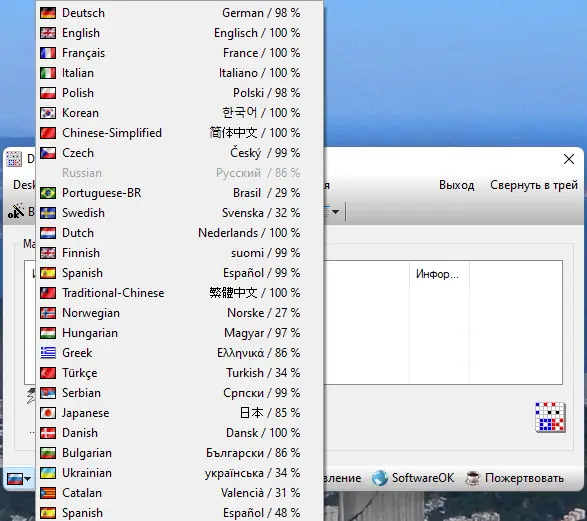The width and height of the screenshot is (587, 521).
Task: Click the SoftwareOK globe icon
Action: tap(380, 478)
